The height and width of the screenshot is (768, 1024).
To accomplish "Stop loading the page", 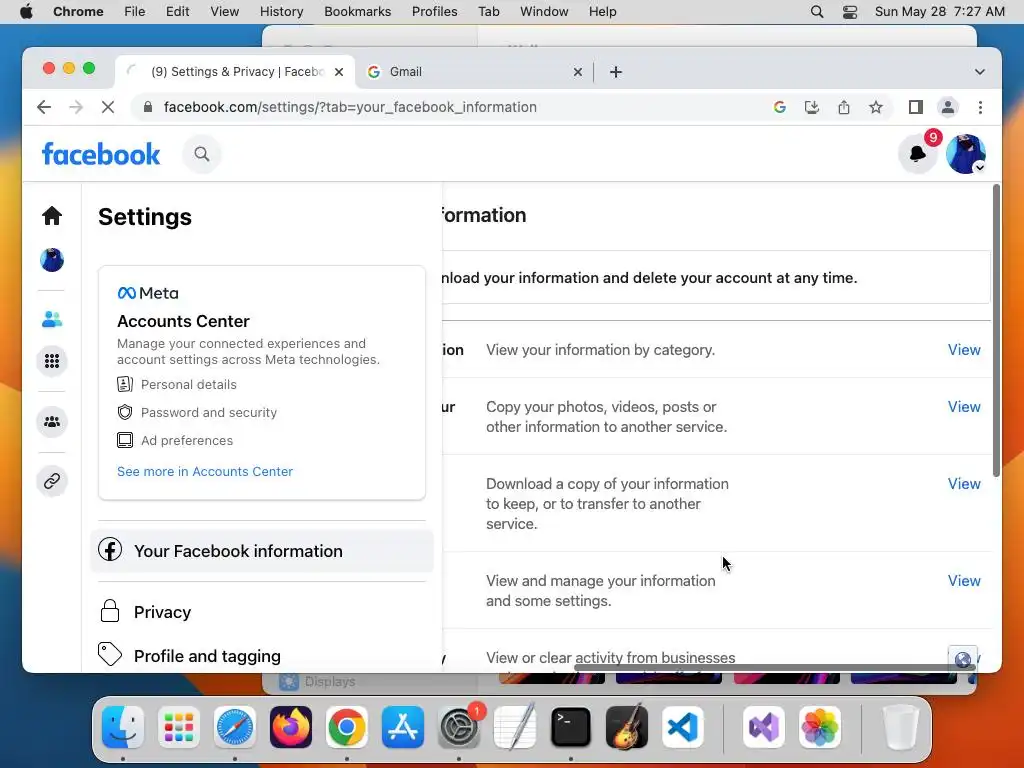I will coord(108,107).
